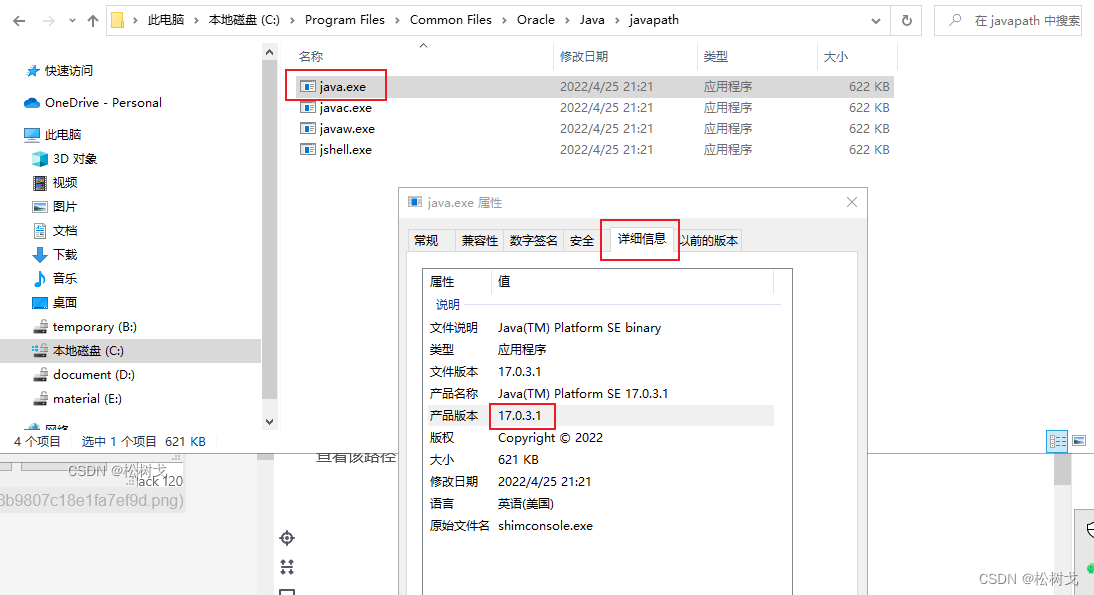Switch to 以前的版本 tab

[x=710, y=241]
